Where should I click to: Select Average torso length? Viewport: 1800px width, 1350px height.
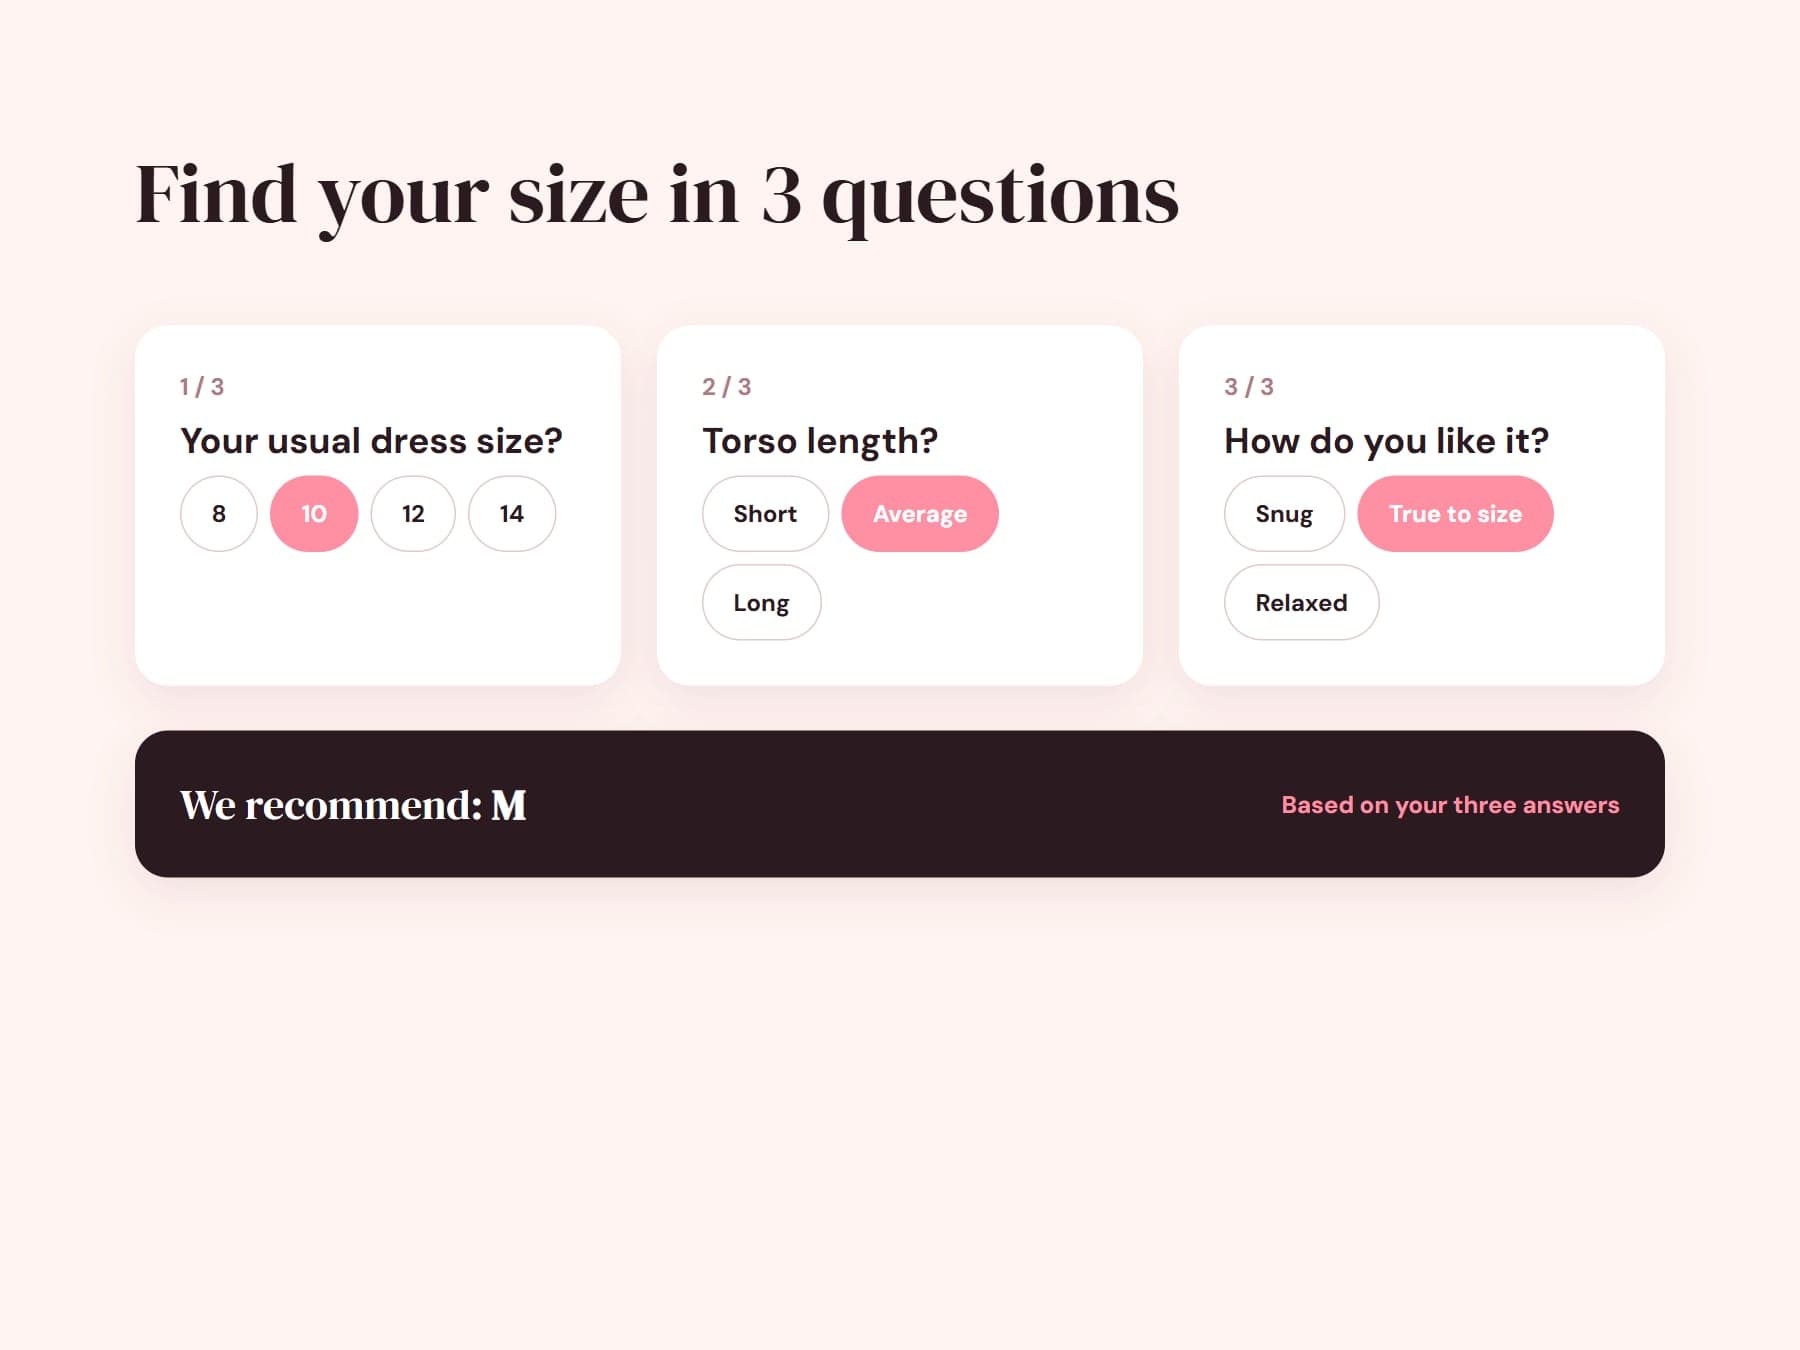click(920, 513)
